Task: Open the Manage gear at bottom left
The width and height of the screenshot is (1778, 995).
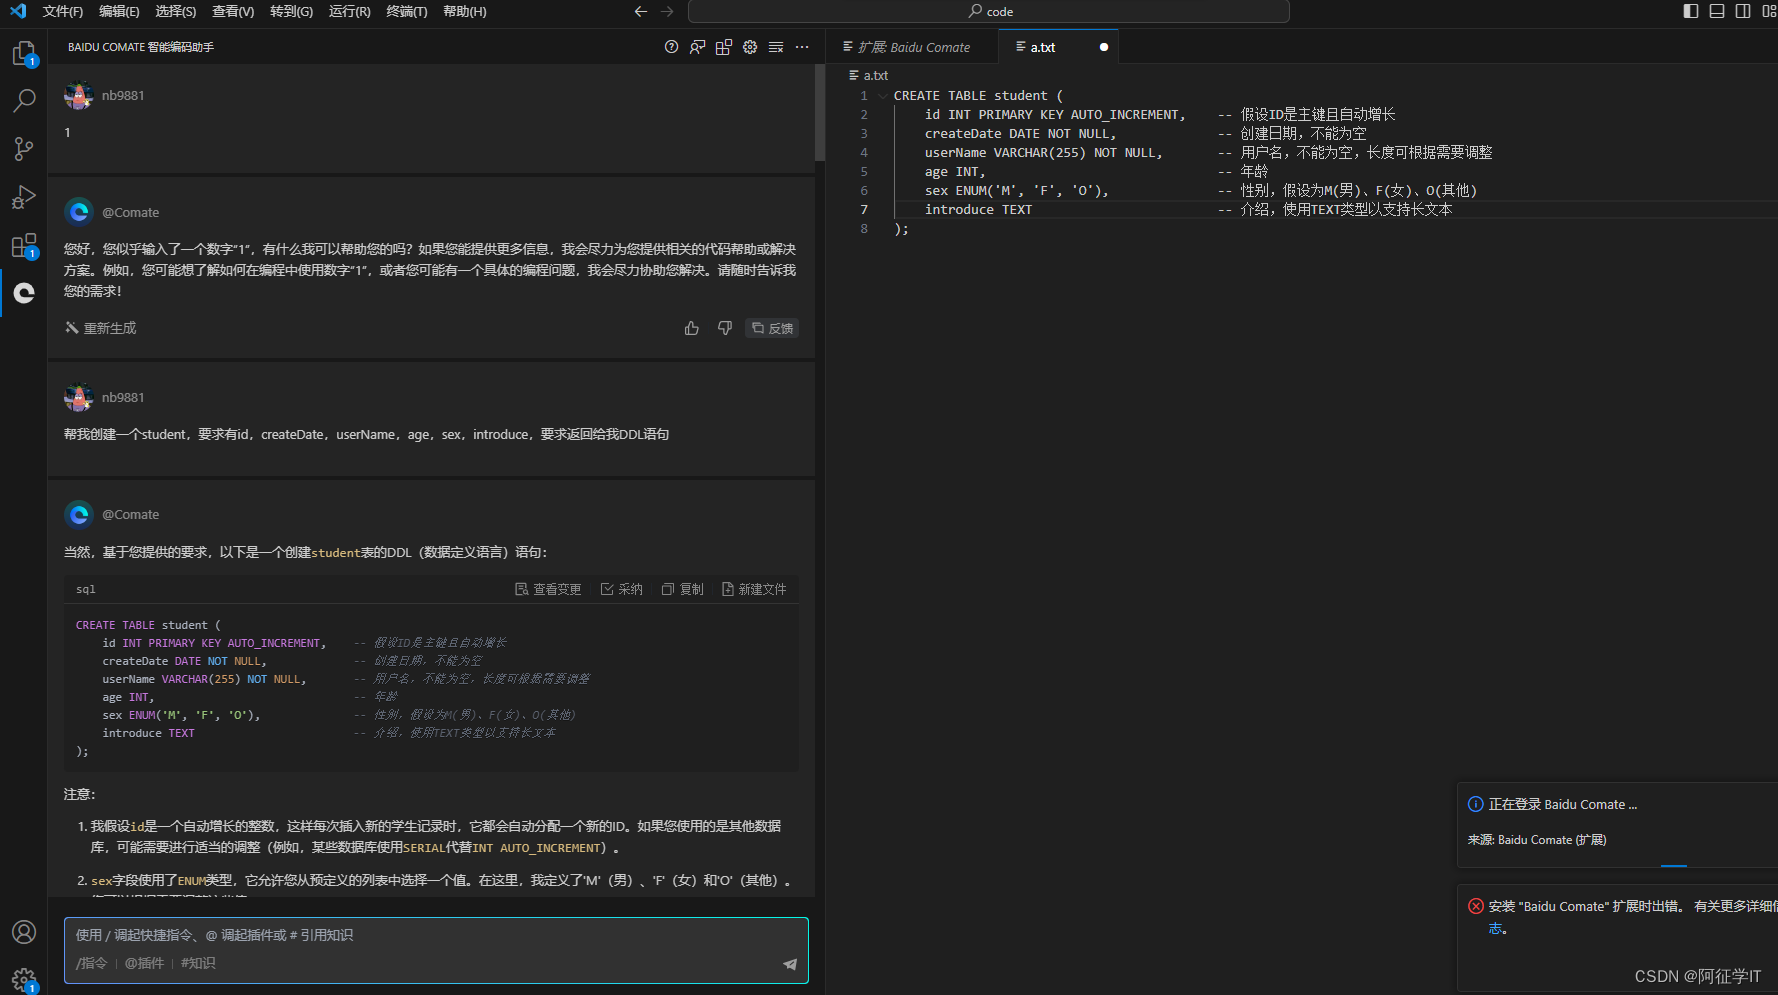Action: pyautogui.click(x=24, y=979)
